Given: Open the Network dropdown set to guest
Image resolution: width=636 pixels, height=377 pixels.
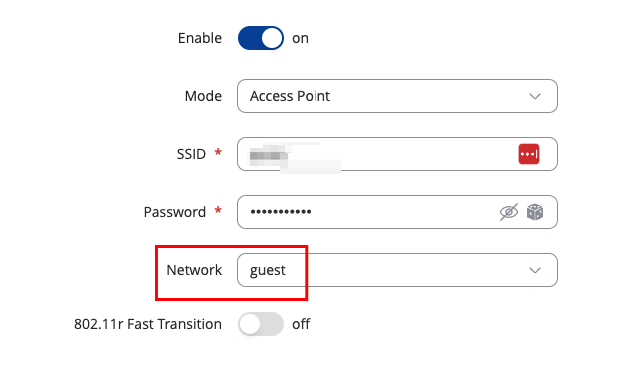Looking at the screenshot, I should pyautogui.click(x=398, y=270).
